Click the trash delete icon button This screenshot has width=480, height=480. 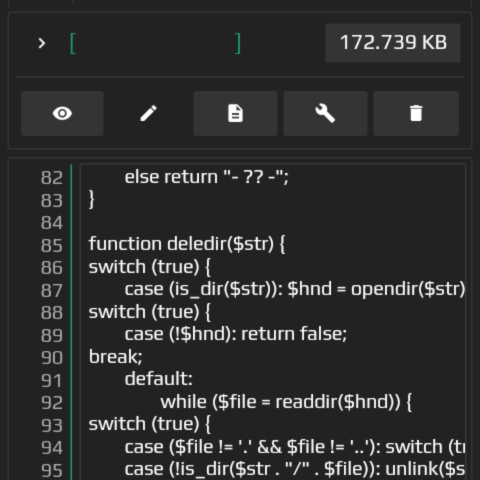pyautogui.click(x=416, y=113)
